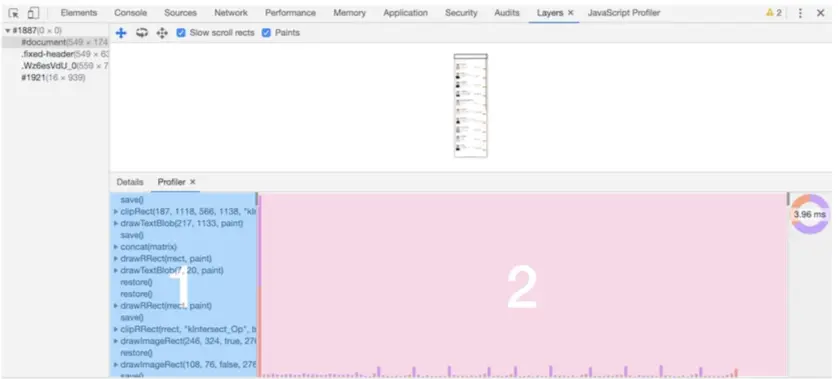Image resolution: width=838 pixels, height=379 pixels.
Task: Open the Sources tab
Action: click(180, 13)
